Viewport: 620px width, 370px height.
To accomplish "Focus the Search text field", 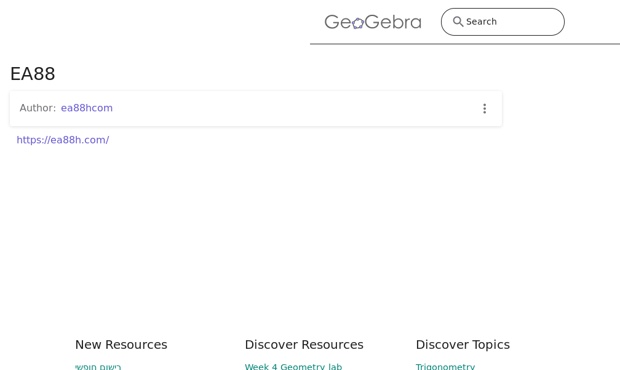I will click(x=503, y=22).
